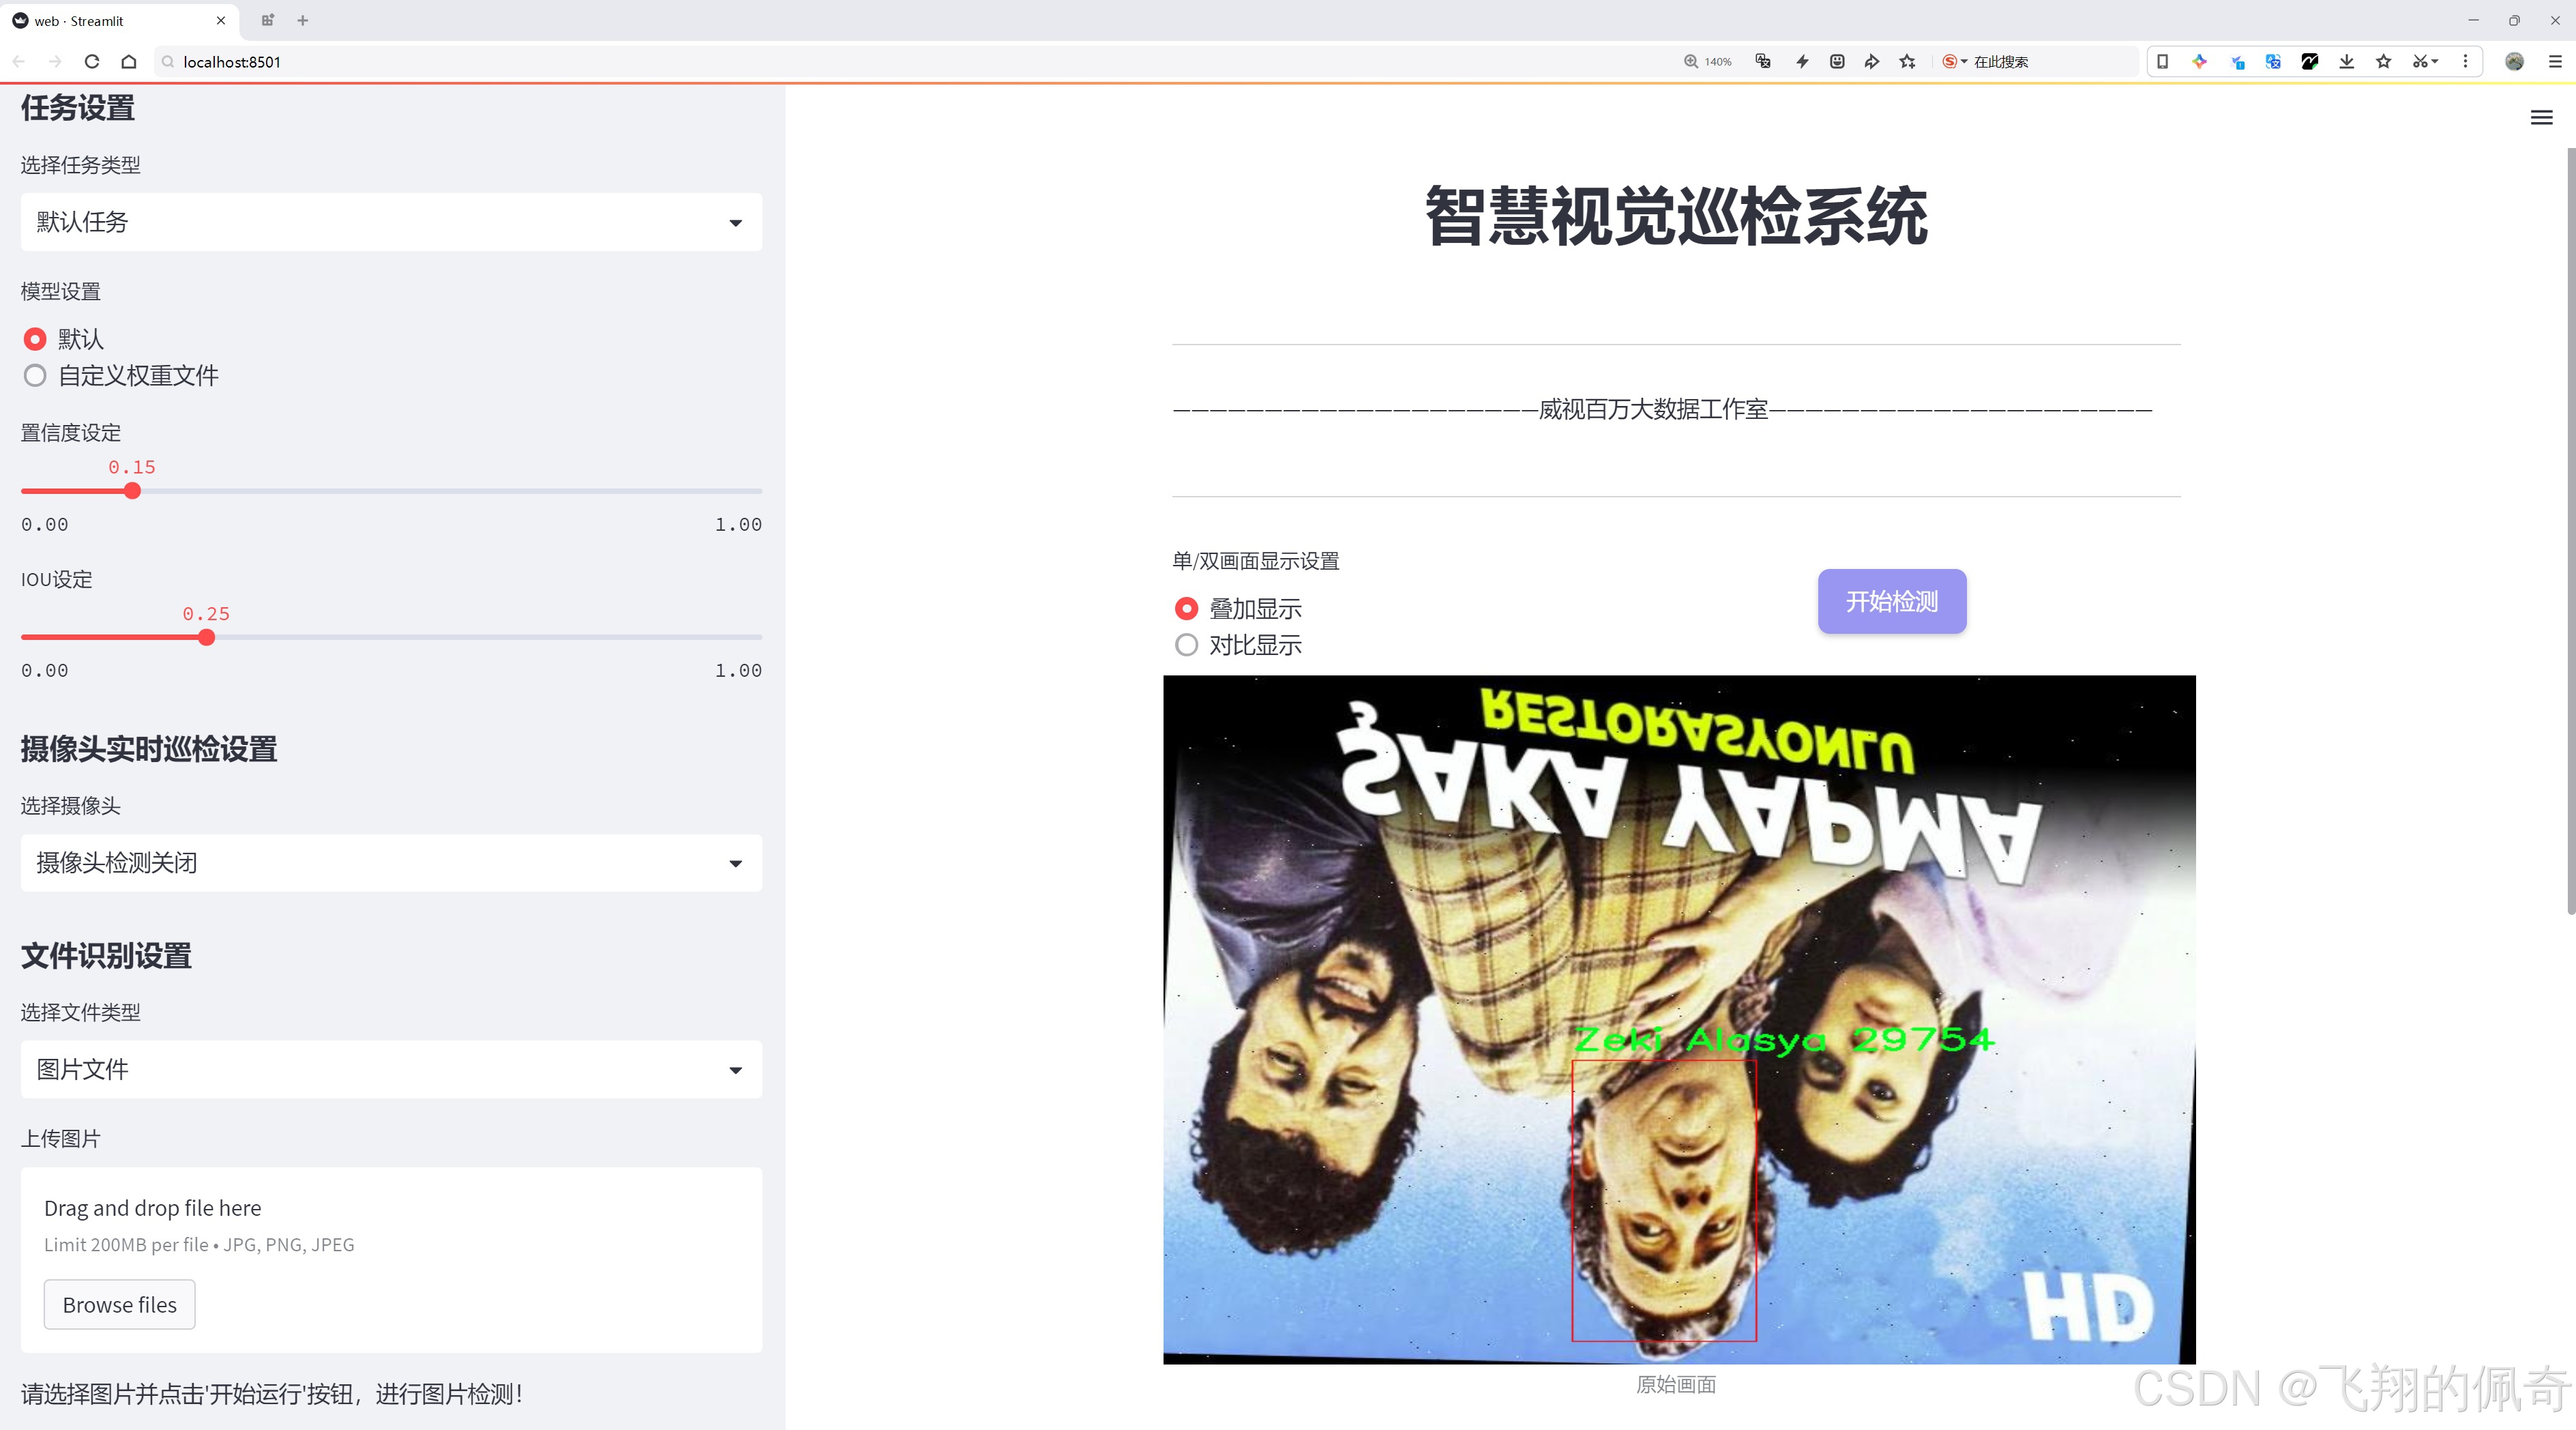Screen dimensions: 2576x1430
Task: Click the browser back arrow
Action: coord(19,62)
